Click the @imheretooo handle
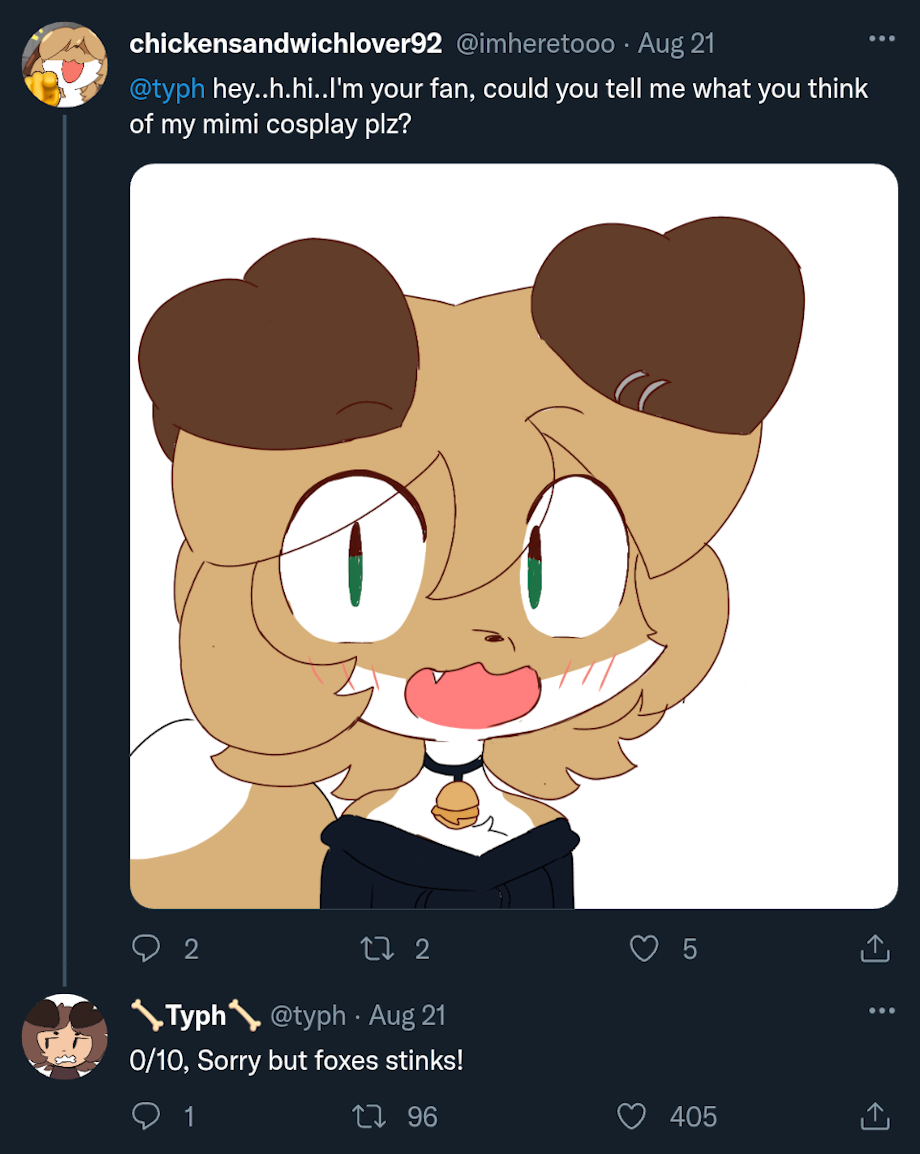This screenshot has width=920, height=1154. coord(535,44)
